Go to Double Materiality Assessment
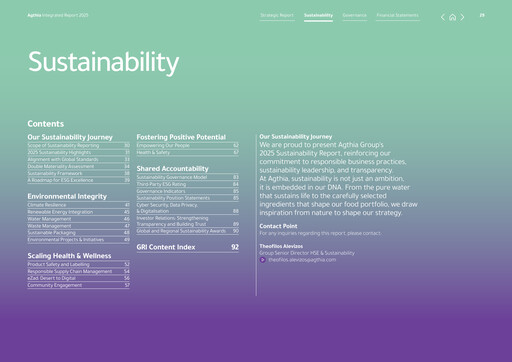 [x=79, y=166]
